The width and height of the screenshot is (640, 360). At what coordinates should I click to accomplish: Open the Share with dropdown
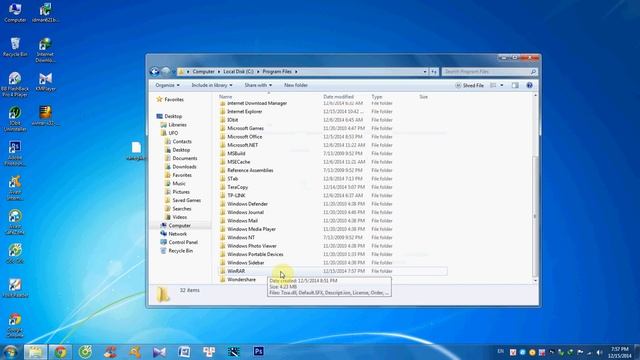pos(258,85)
